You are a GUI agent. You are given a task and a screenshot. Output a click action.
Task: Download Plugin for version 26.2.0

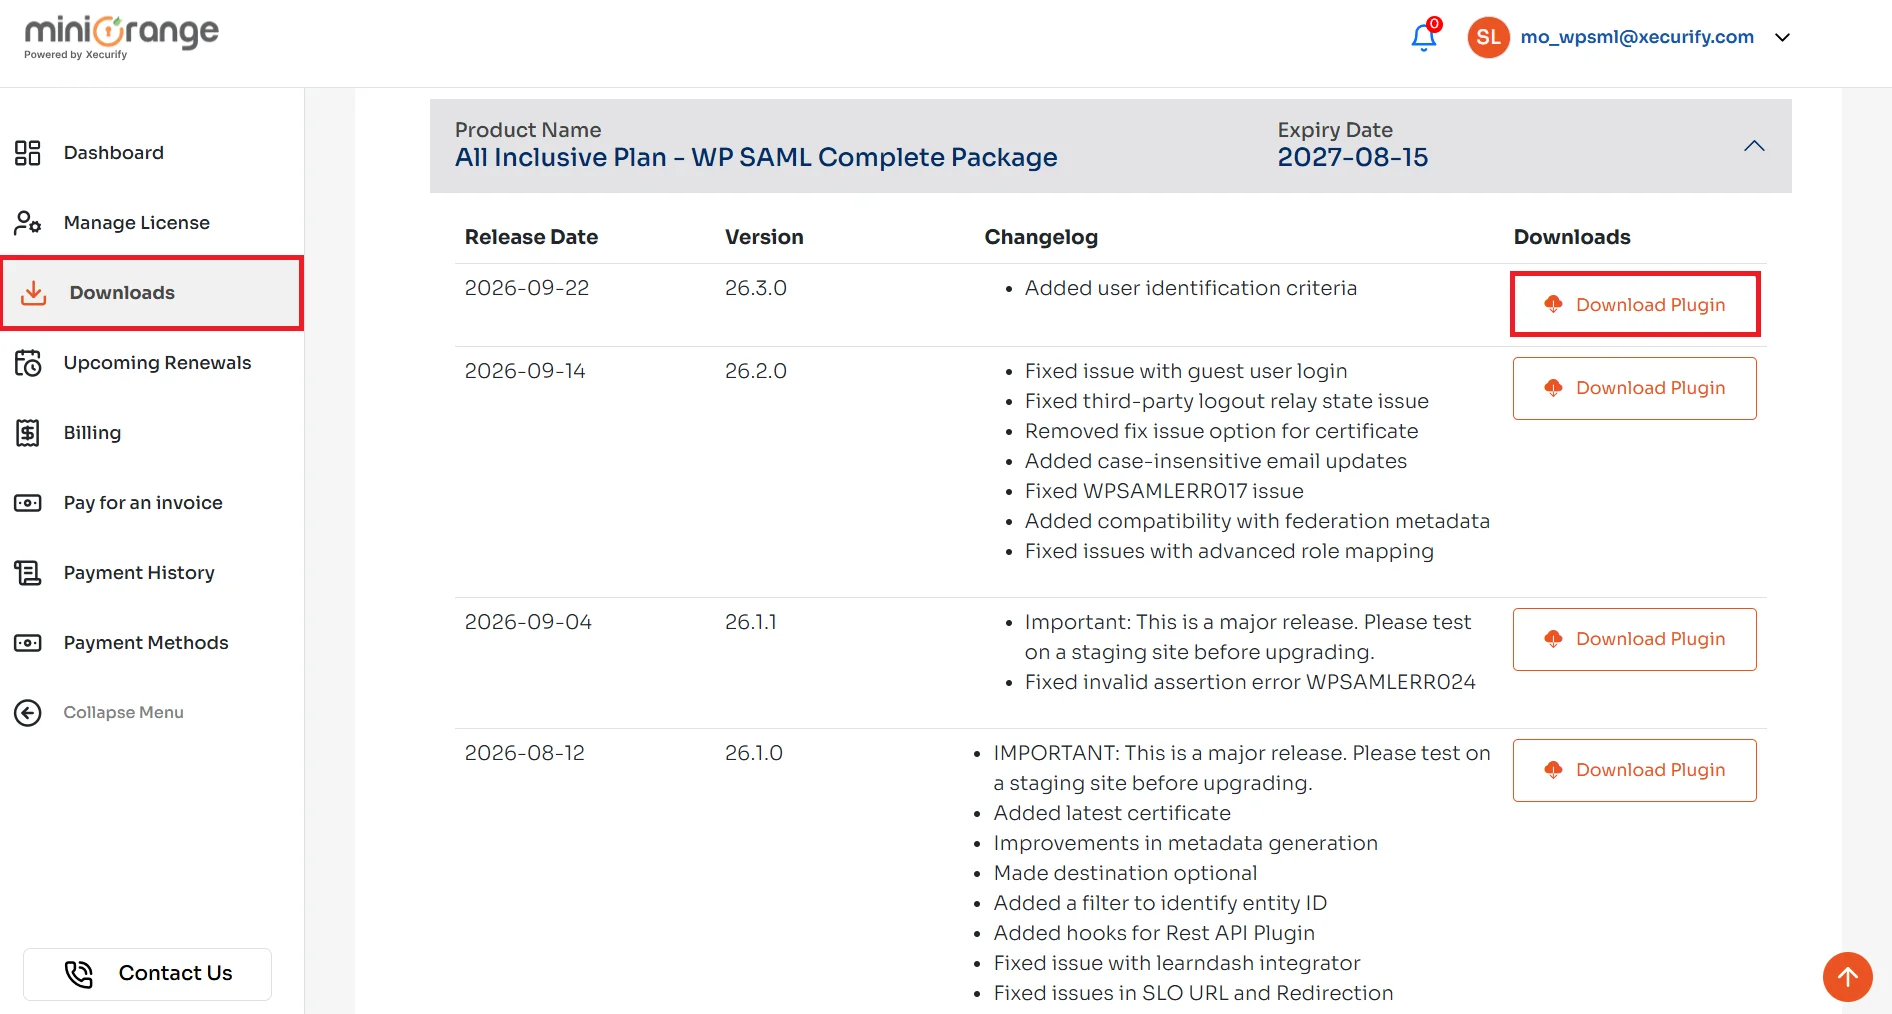pyautogui.click(x=1635, y=388)
